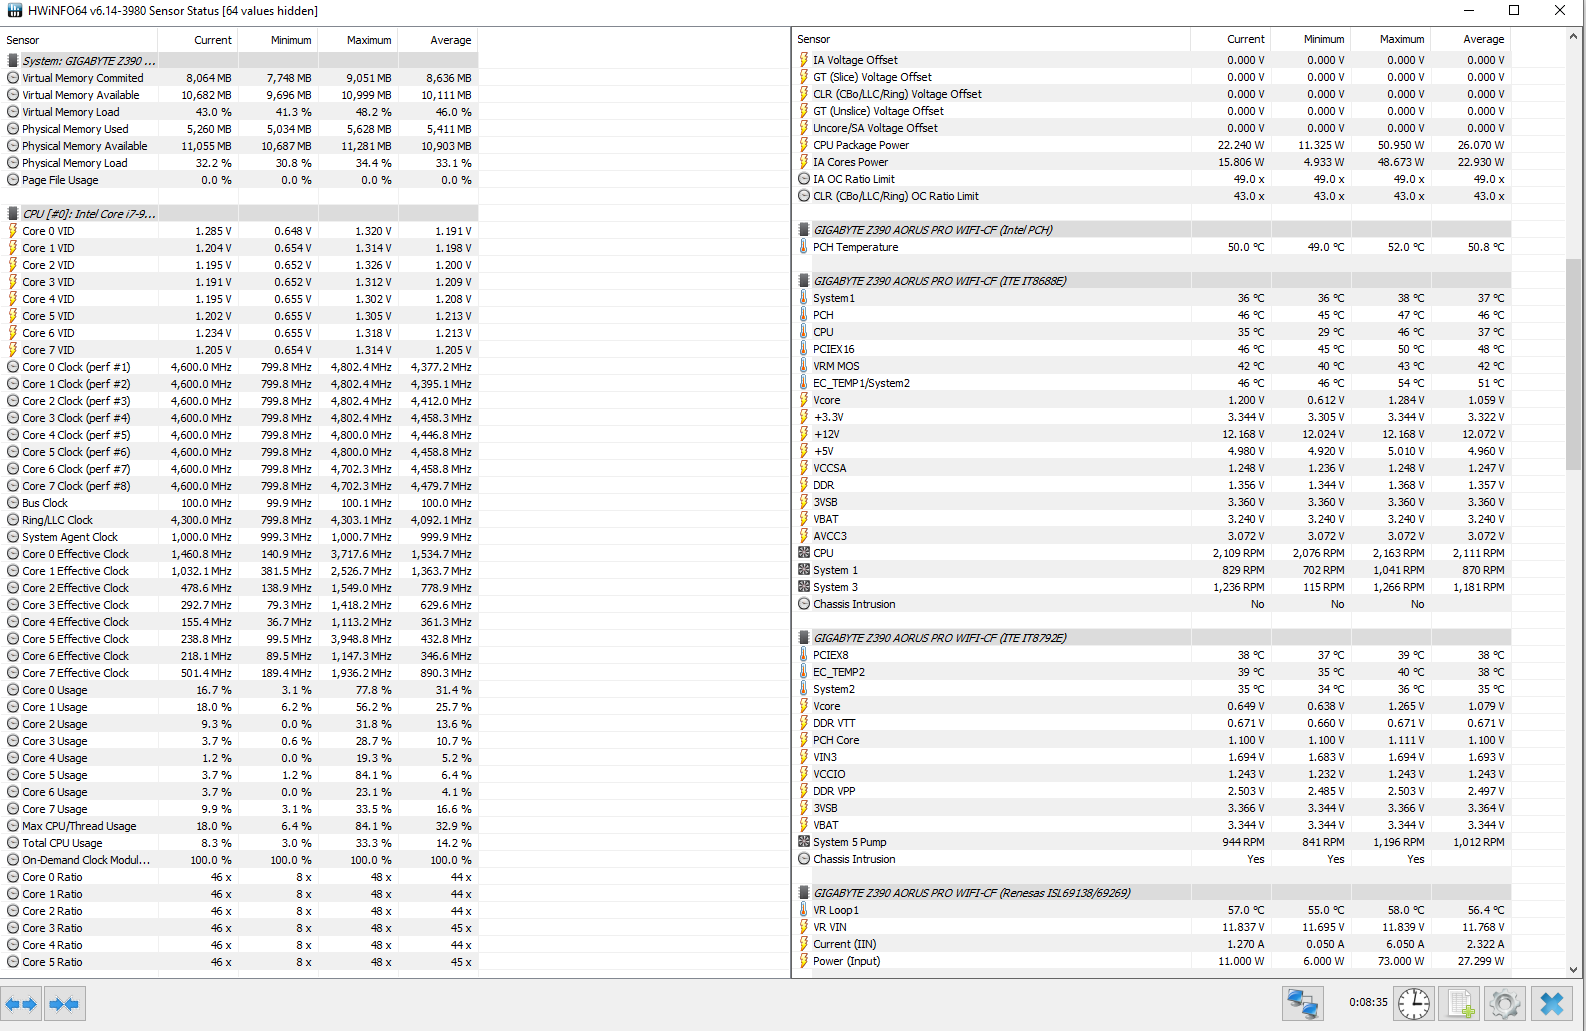Click the left pane Average column header

(x=437, y=40)
